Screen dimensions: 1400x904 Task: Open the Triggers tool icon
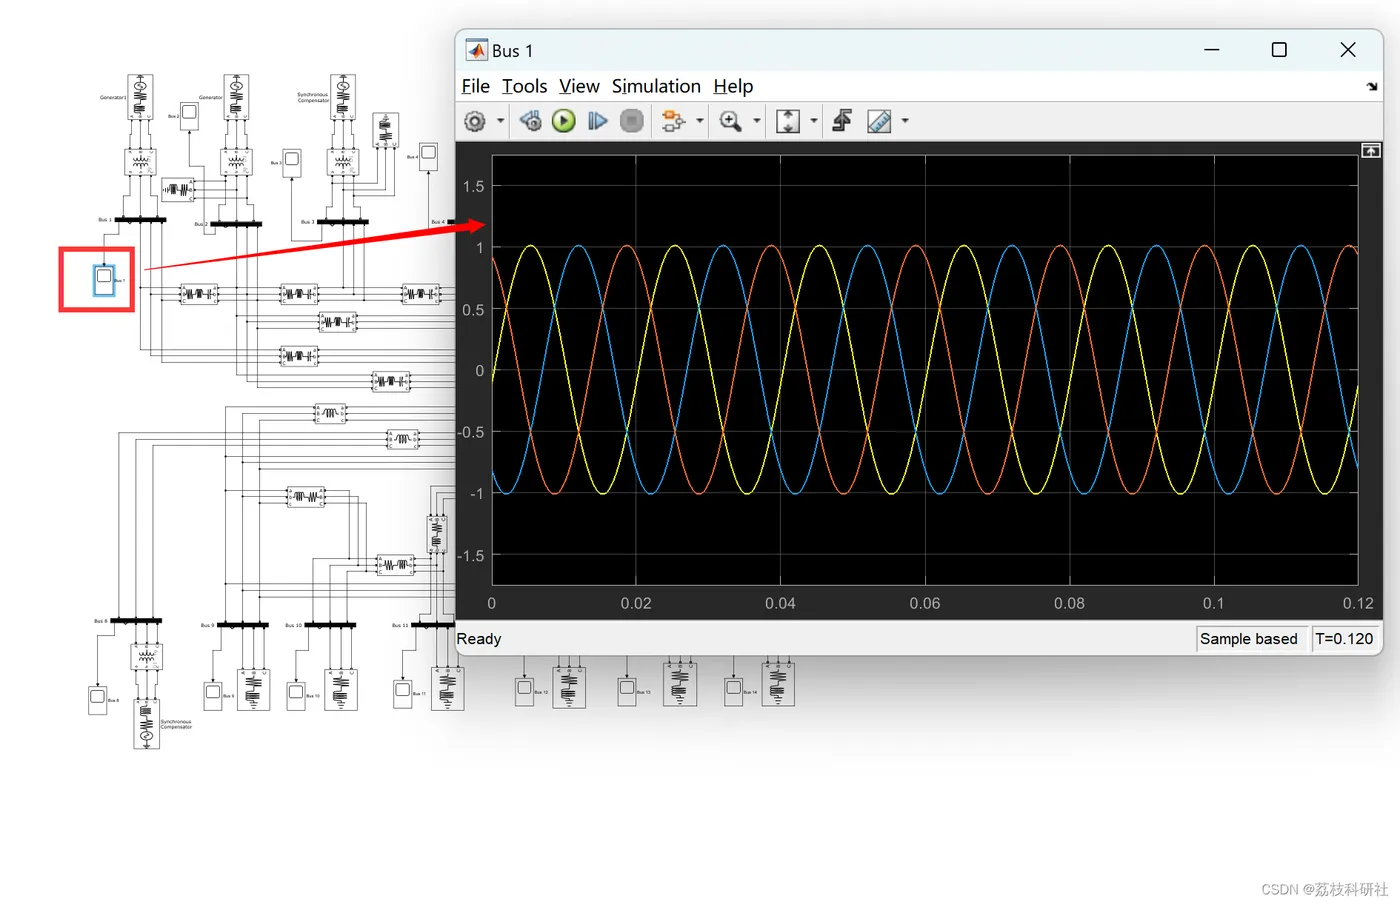coord(842,121)
